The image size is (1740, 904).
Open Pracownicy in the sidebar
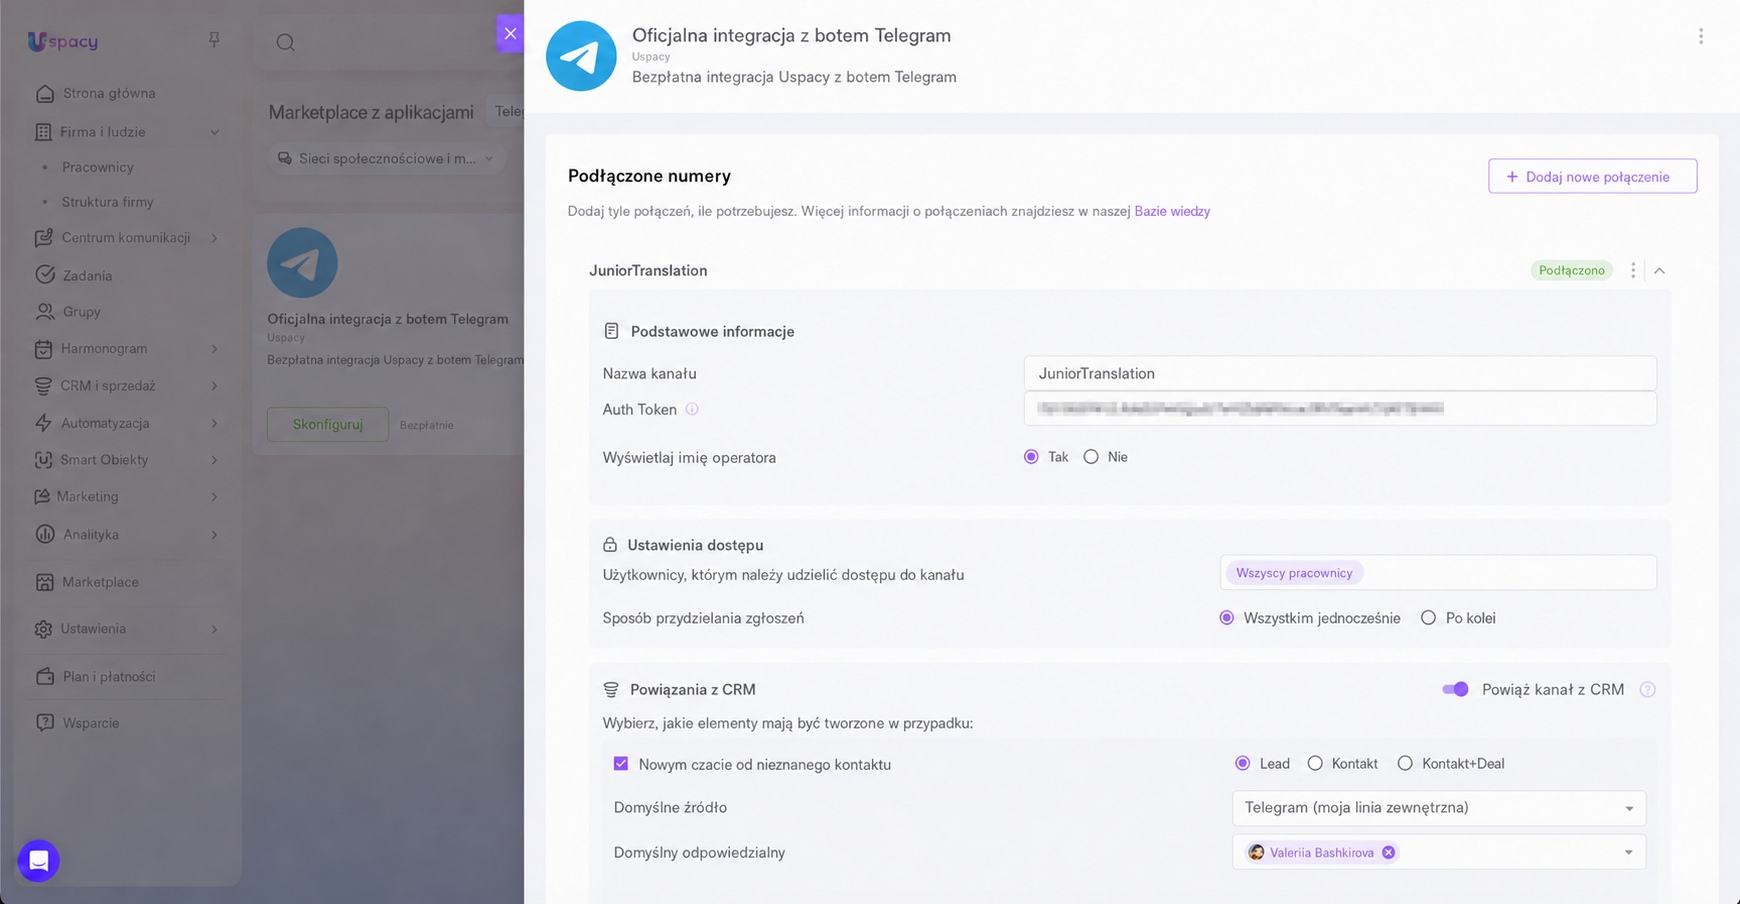[x=97, y=167]
